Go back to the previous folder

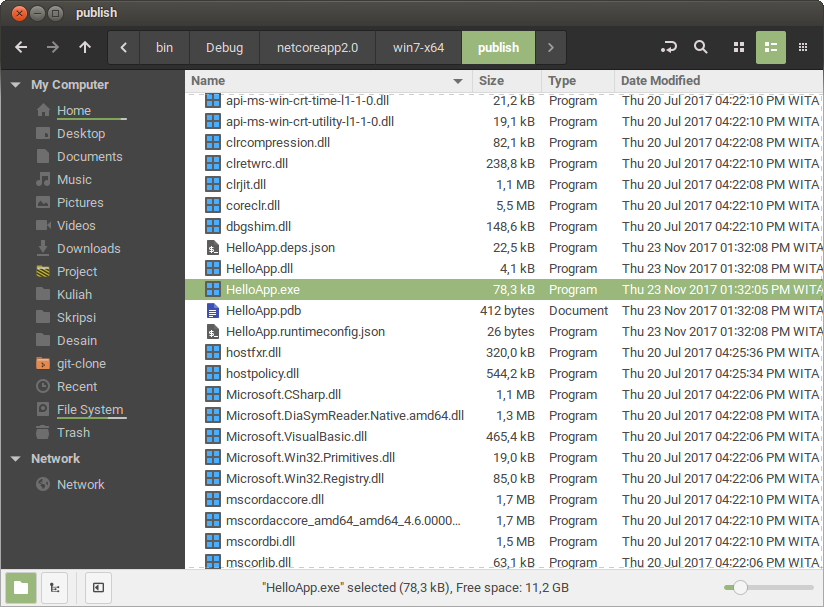coord(21,47)
